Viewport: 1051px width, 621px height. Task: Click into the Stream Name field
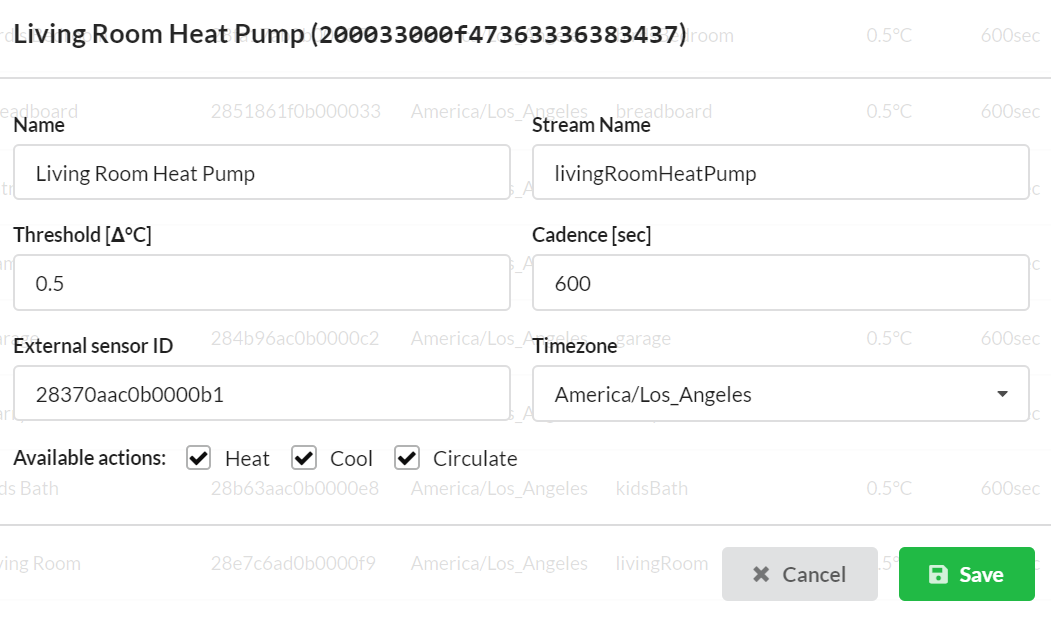coord(780,173)
